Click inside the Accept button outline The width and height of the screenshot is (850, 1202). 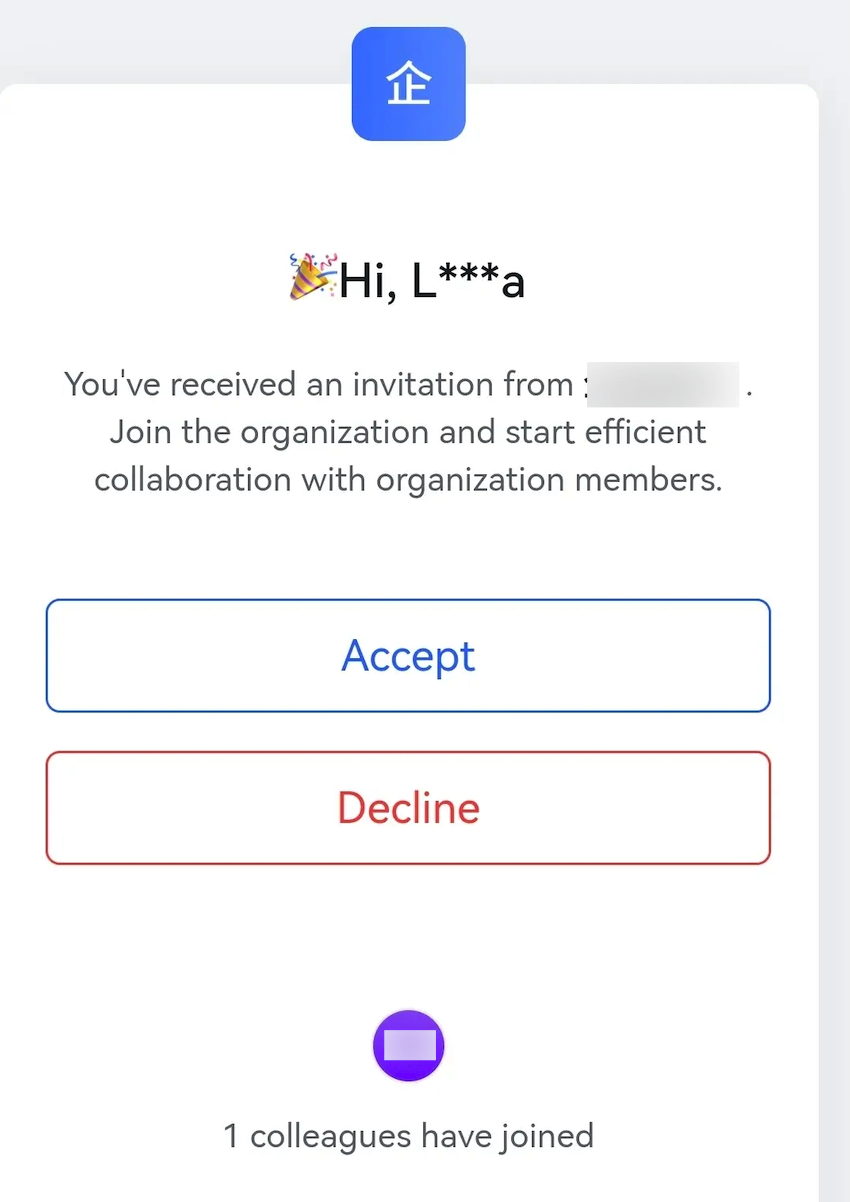pos(408,656)
